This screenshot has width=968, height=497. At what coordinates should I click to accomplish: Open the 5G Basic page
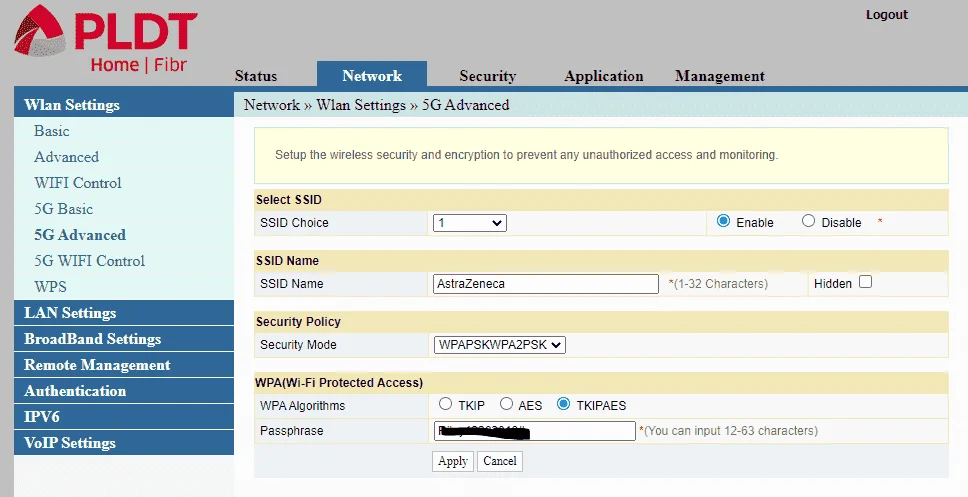pyautogui.click(x=64, y=209)
